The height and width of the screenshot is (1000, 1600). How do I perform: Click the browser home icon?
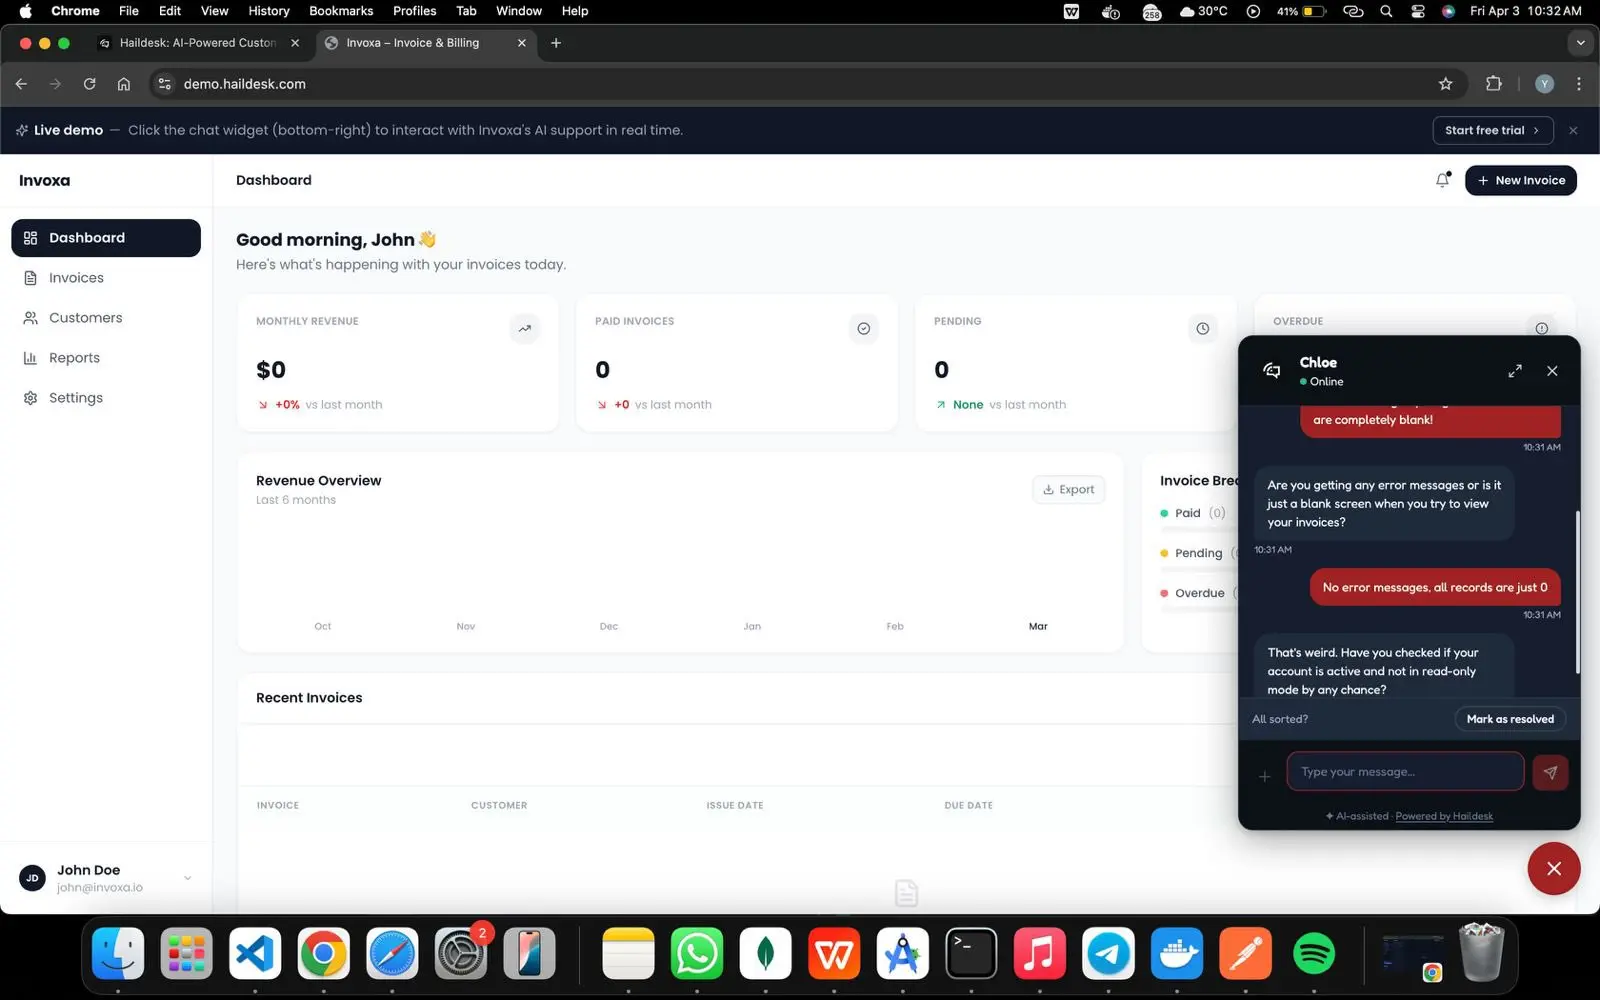[x=123, y=84]
